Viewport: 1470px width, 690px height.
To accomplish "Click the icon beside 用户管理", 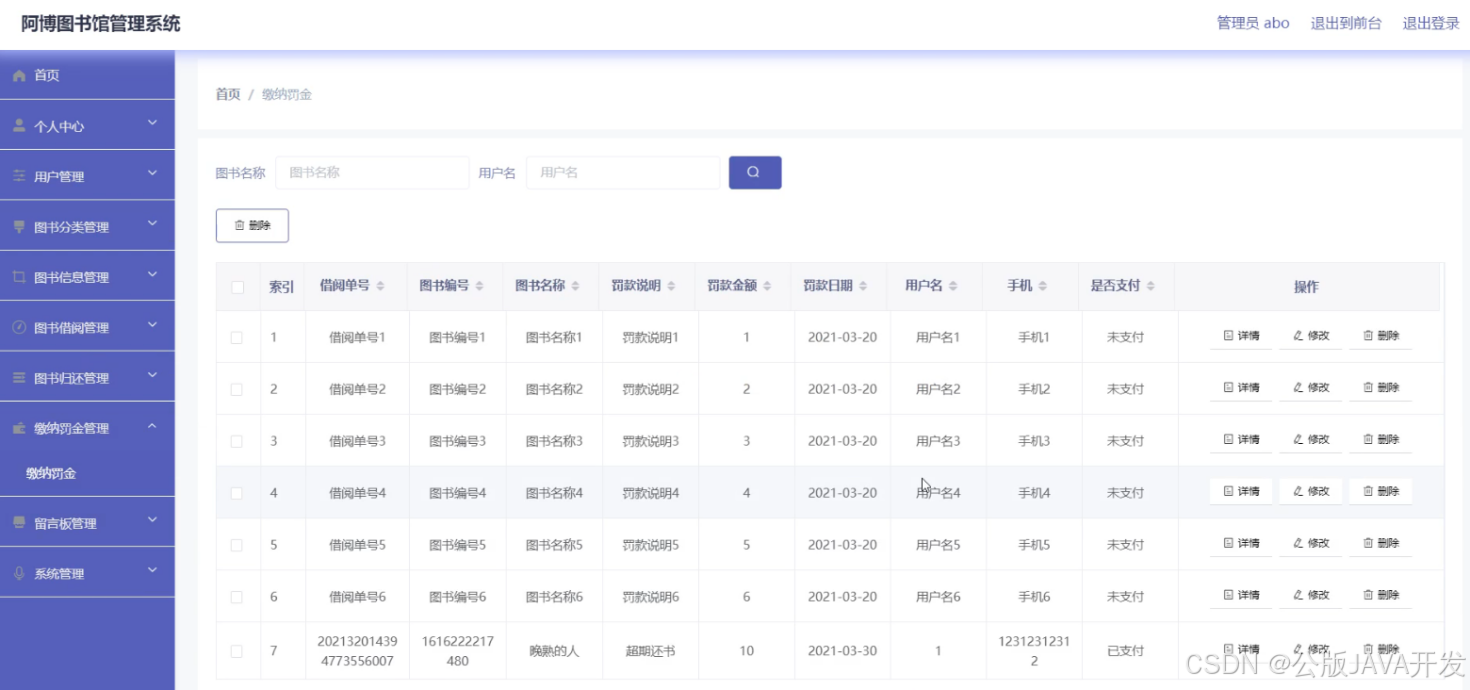I will [19, 176].
